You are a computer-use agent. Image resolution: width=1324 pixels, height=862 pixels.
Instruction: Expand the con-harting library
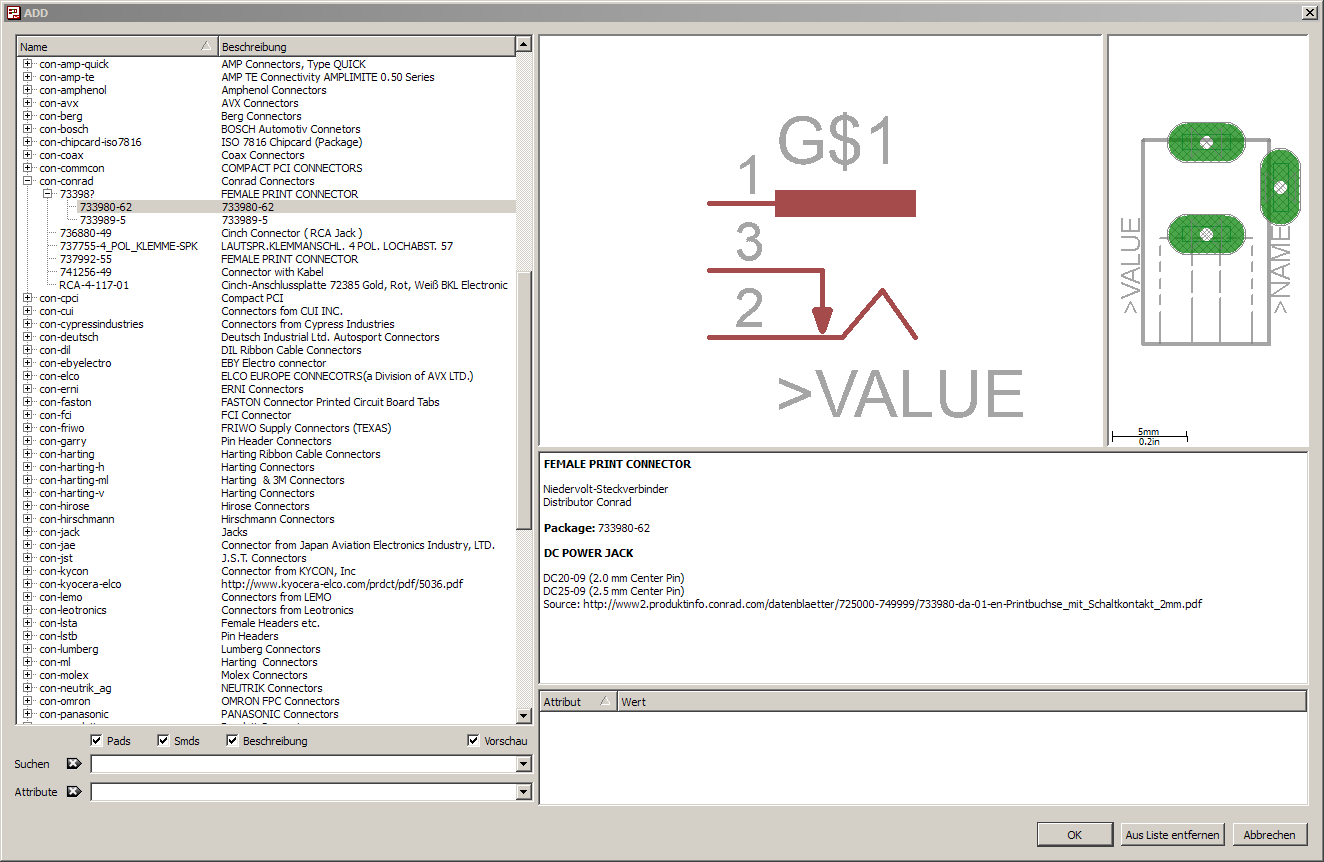click(28, 454)
